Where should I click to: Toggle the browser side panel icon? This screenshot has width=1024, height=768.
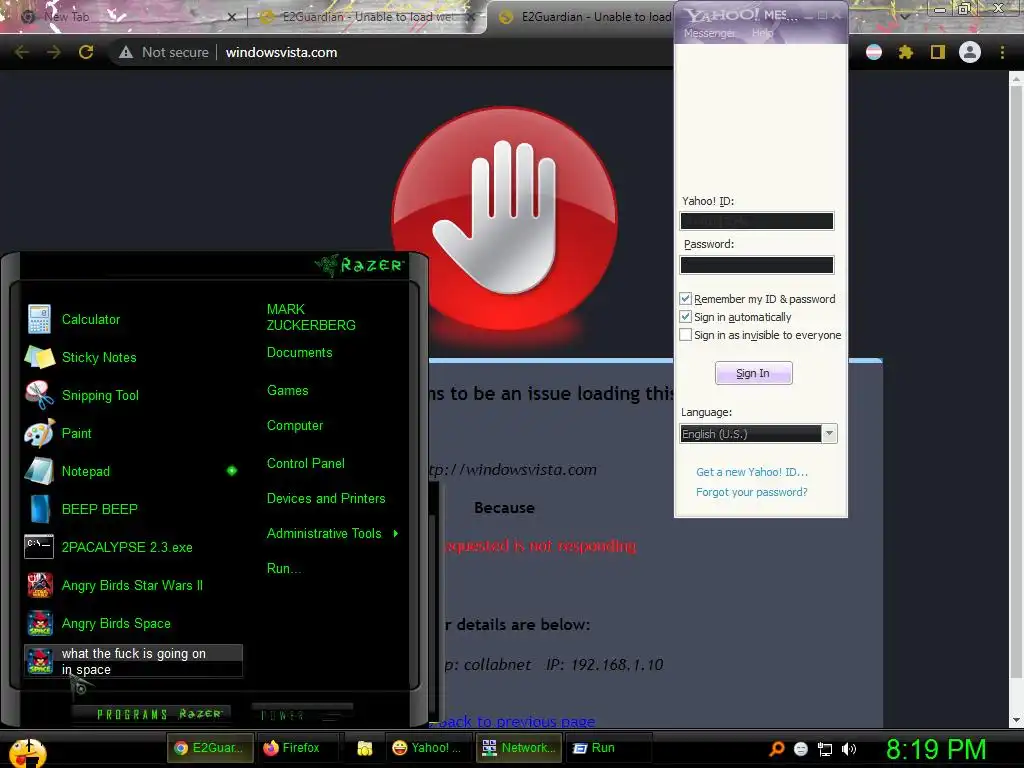938,52
